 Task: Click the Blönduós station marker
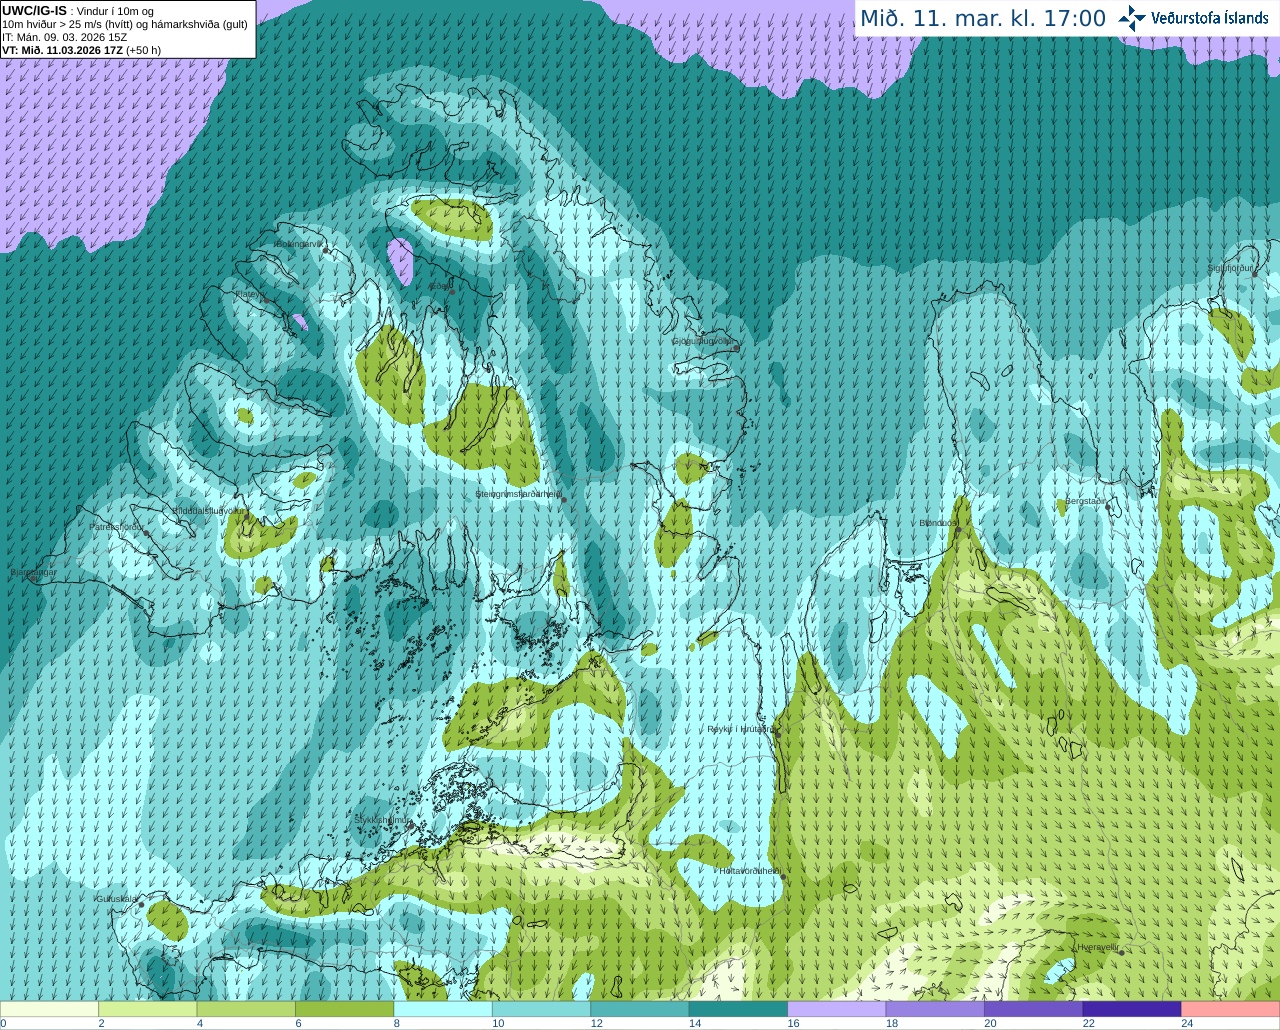pos(957,530)
